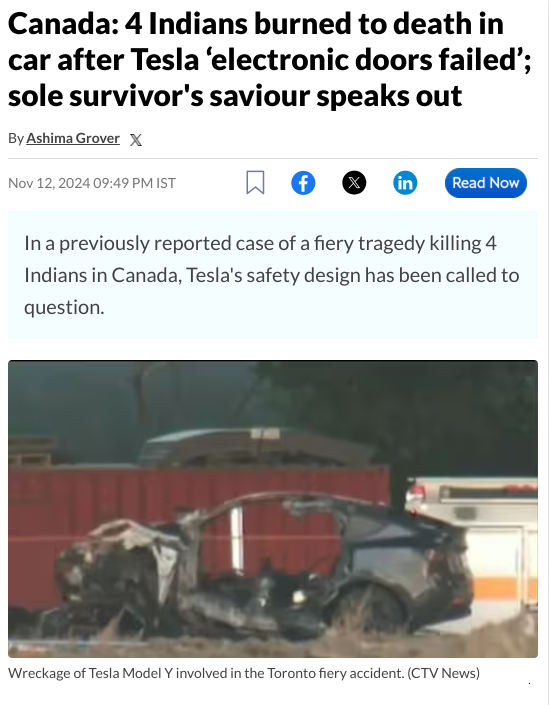The image size is (549, 705).
Task: Click the image caption about the Model Y
Action: (x=244, y=673)
